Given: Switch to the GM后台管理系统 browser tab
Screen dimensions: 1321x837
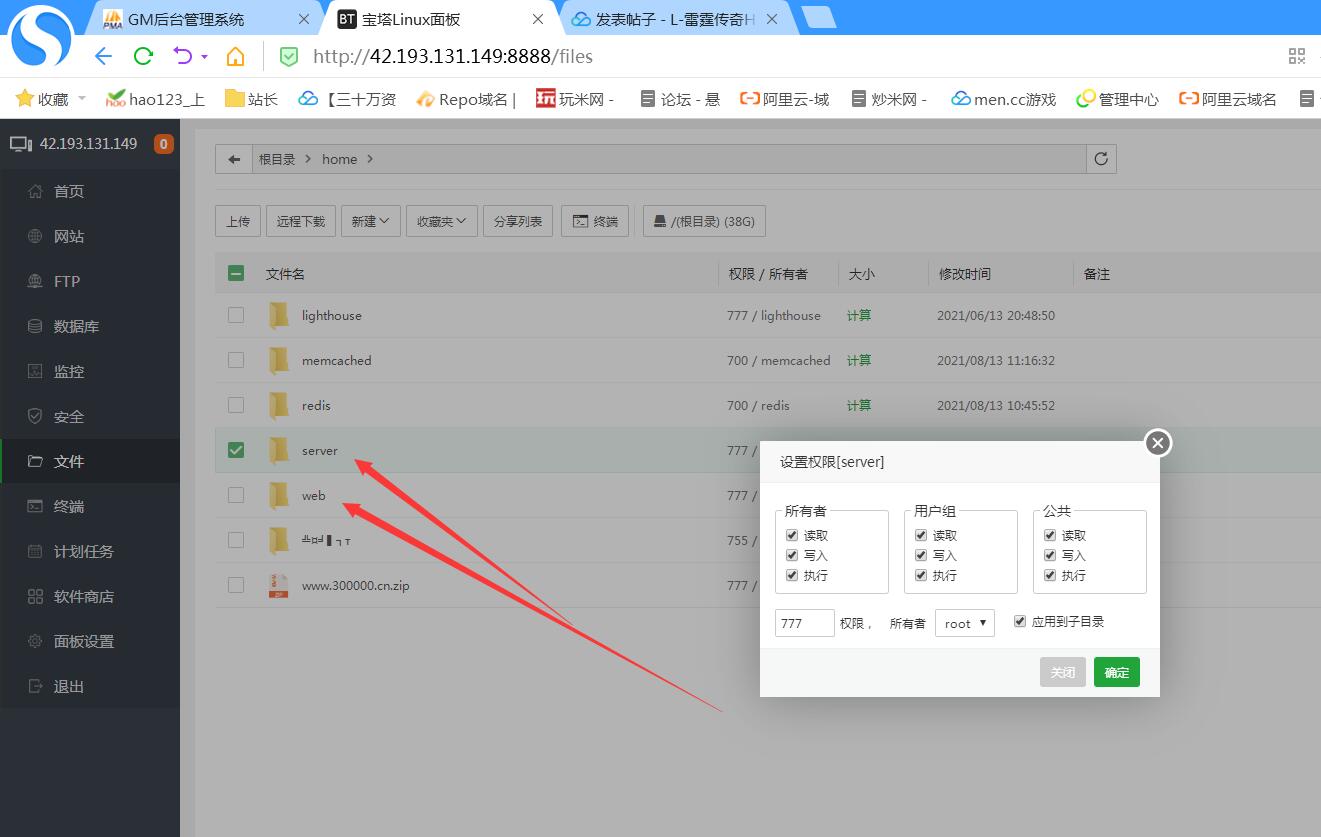Looking at the screenshot, I should click(x=186, y=19).
